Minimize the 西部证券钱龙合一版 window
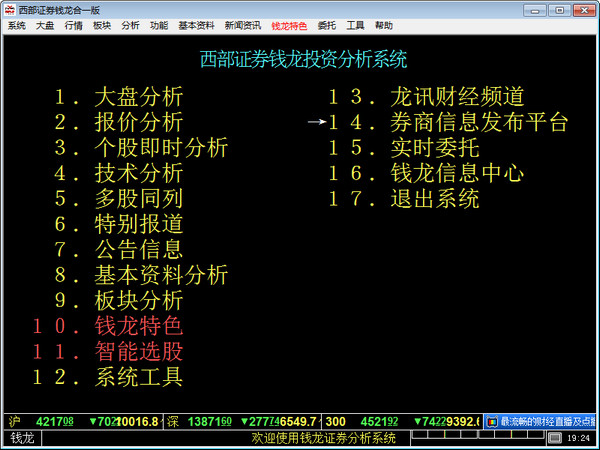 click(x=535, y=10)
